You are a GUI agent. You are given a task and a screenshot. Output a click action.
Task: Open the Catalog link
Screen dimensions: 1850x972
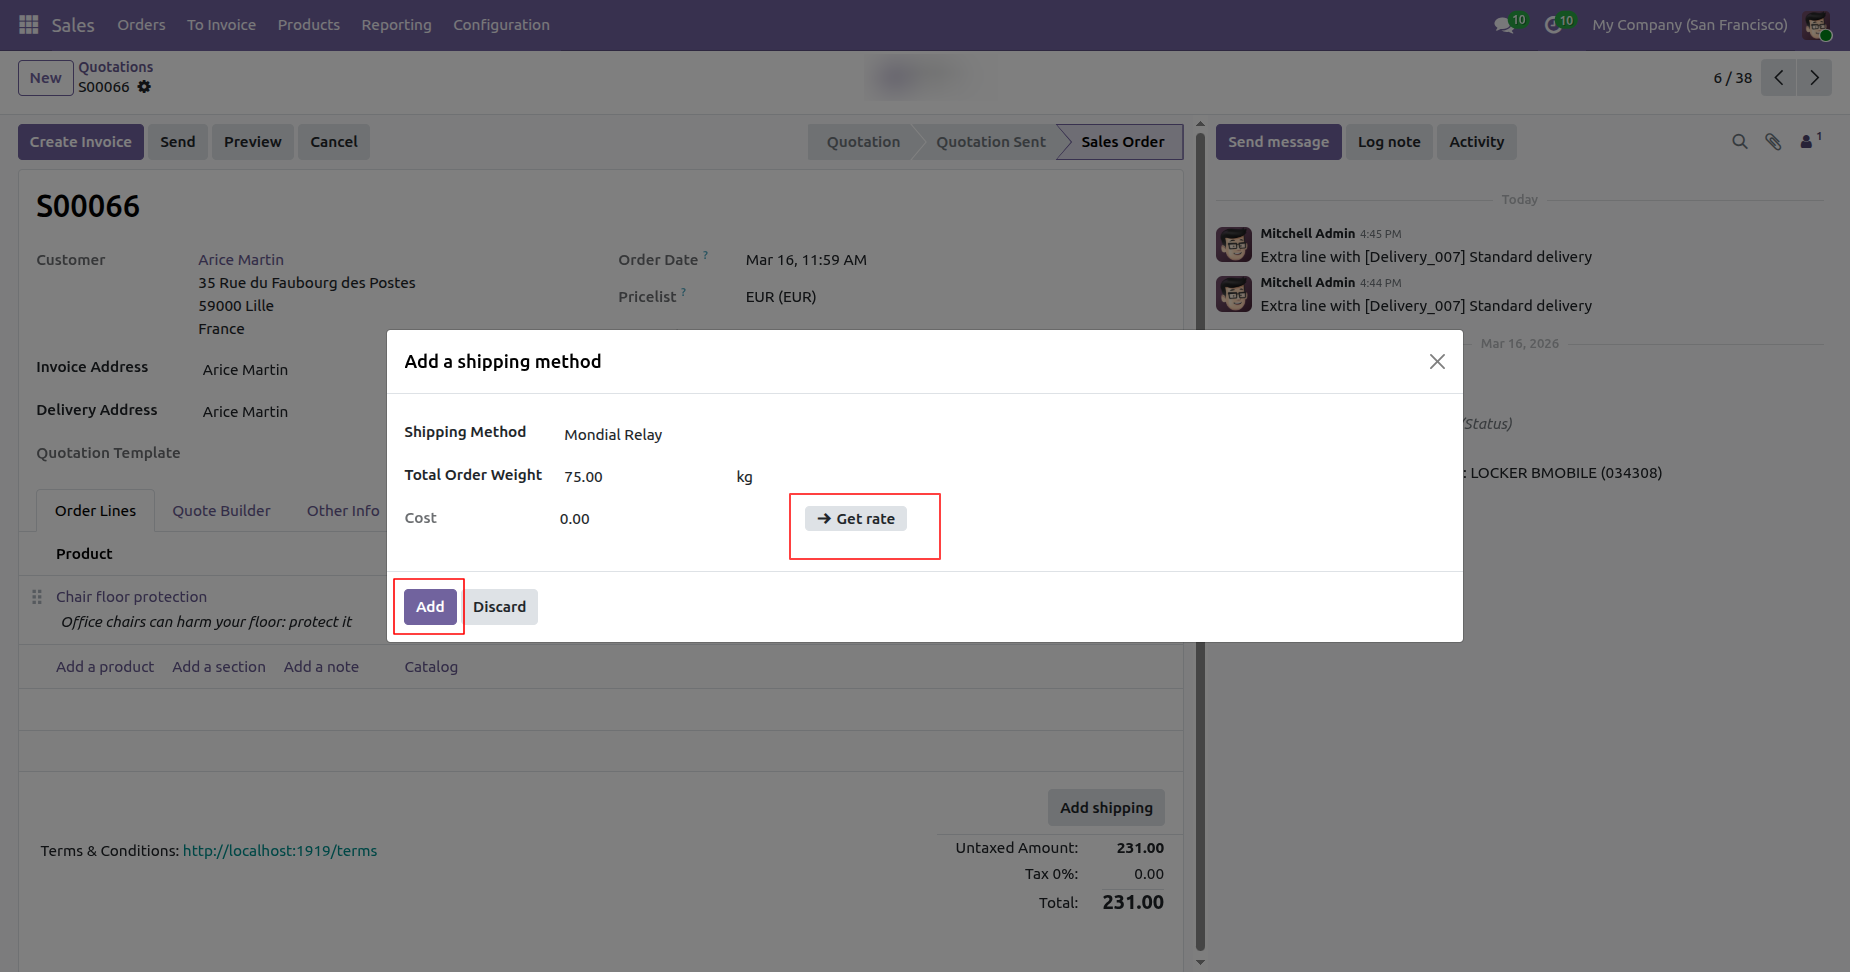click(431, 667)
